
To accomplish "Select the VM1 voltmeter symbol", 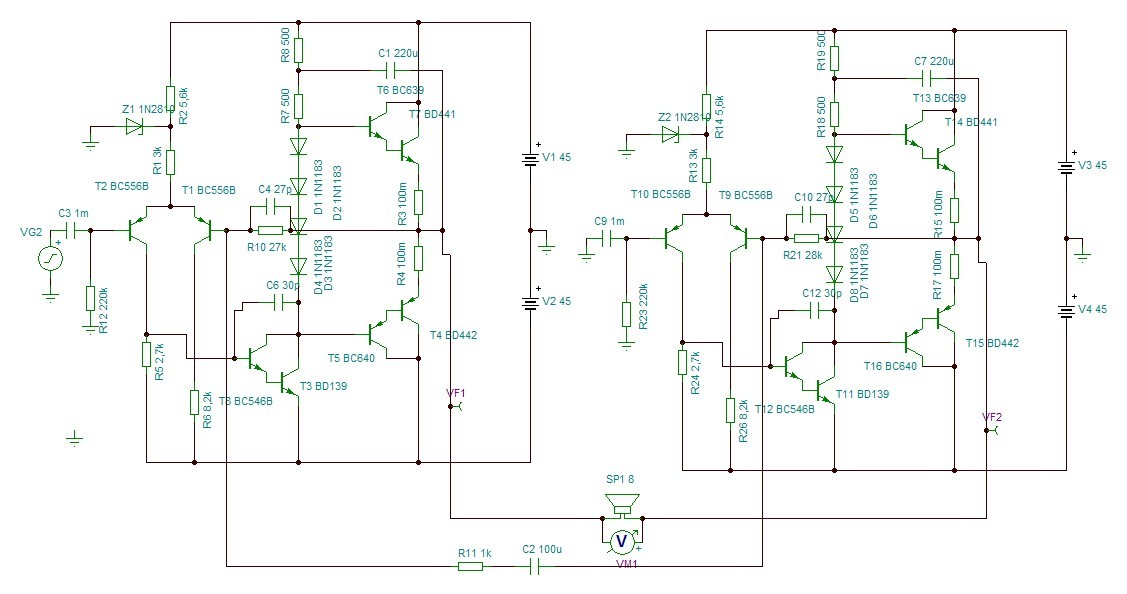I will coord(622,541).
